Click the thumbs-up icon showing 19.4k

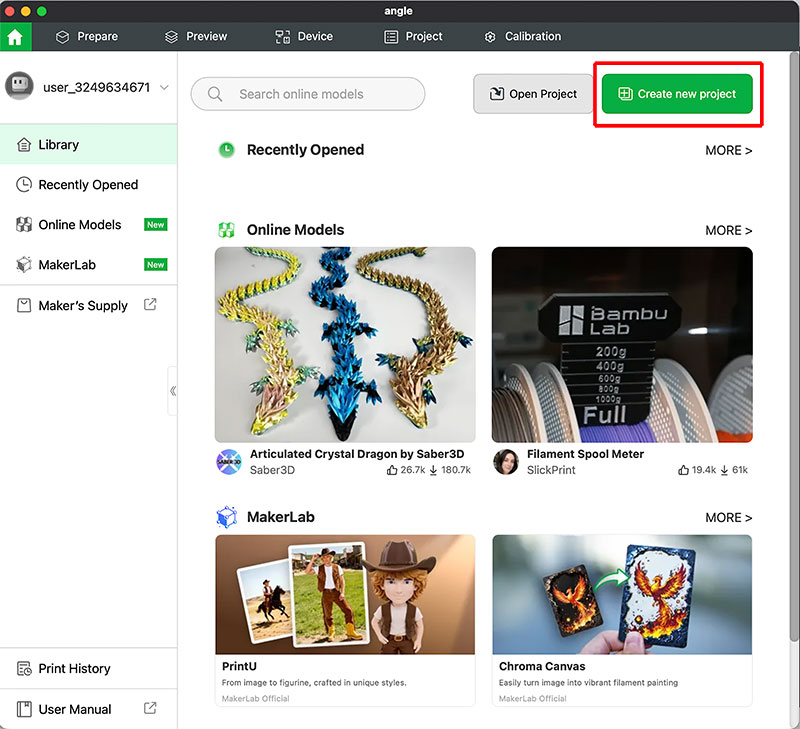(683, 470)
